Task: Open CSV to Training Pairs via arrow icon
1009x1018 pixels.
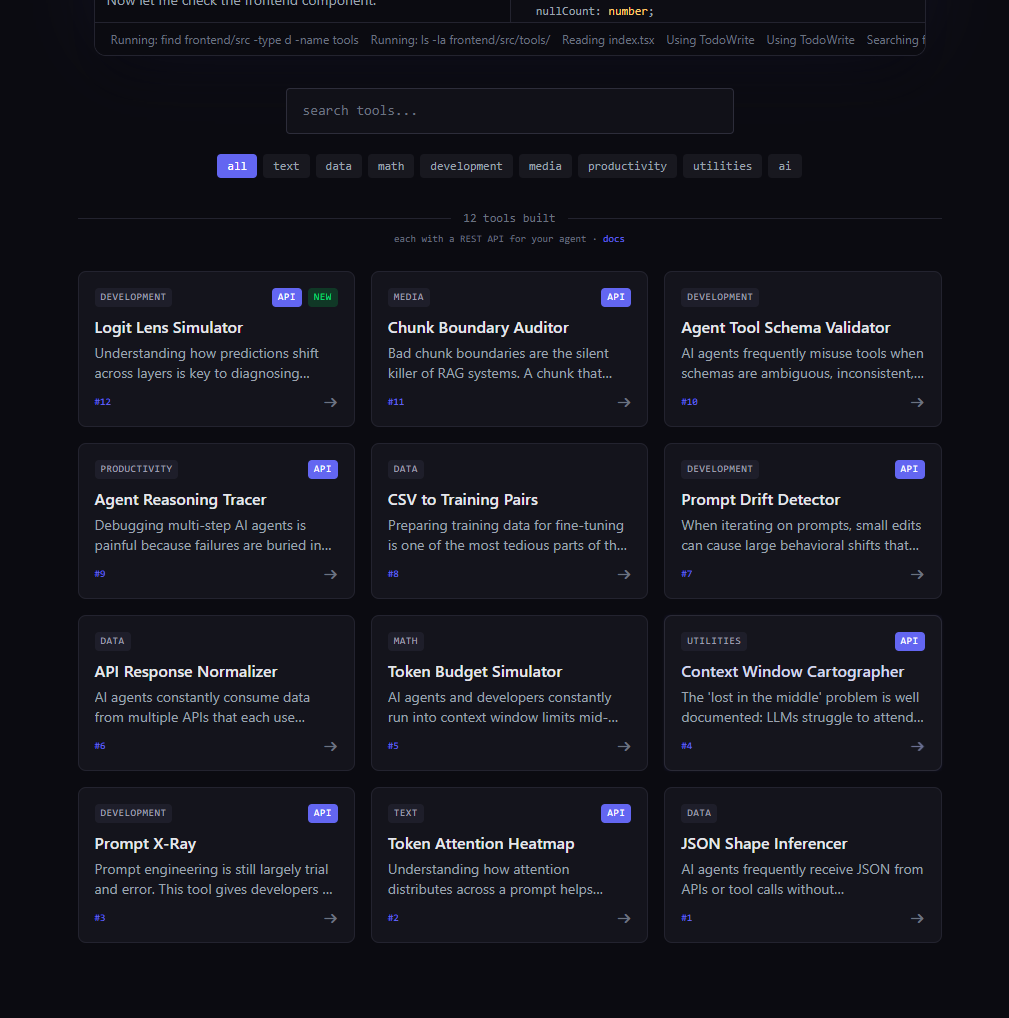Action: point(624,575)
